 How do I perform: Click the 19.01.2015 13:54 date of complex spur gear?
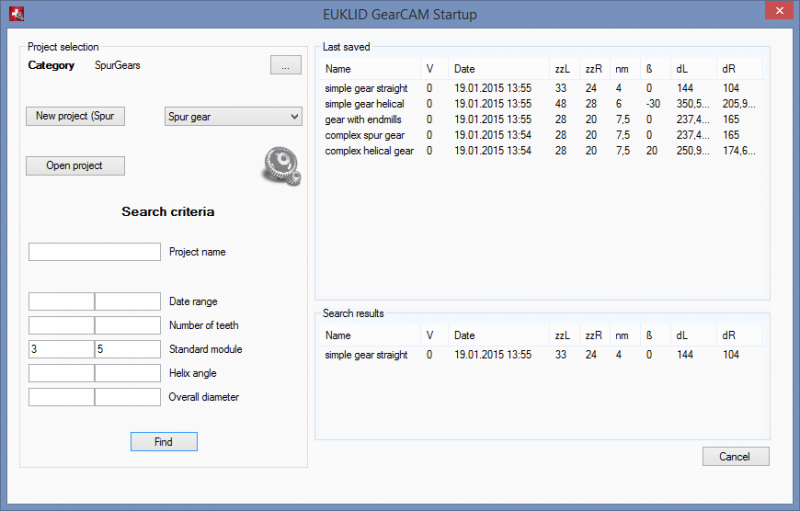pos(493,135)
